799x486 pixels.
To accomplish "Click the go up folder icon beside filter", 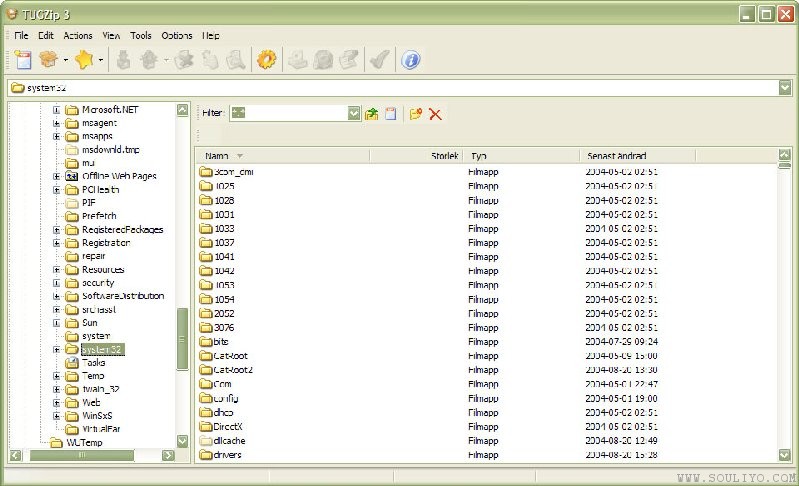I will pos(372,114).
